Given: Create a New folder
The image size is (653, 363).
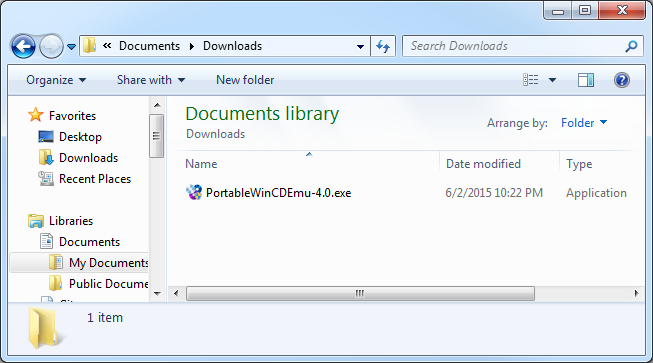Looking at the screenshot, I should 245,80.
